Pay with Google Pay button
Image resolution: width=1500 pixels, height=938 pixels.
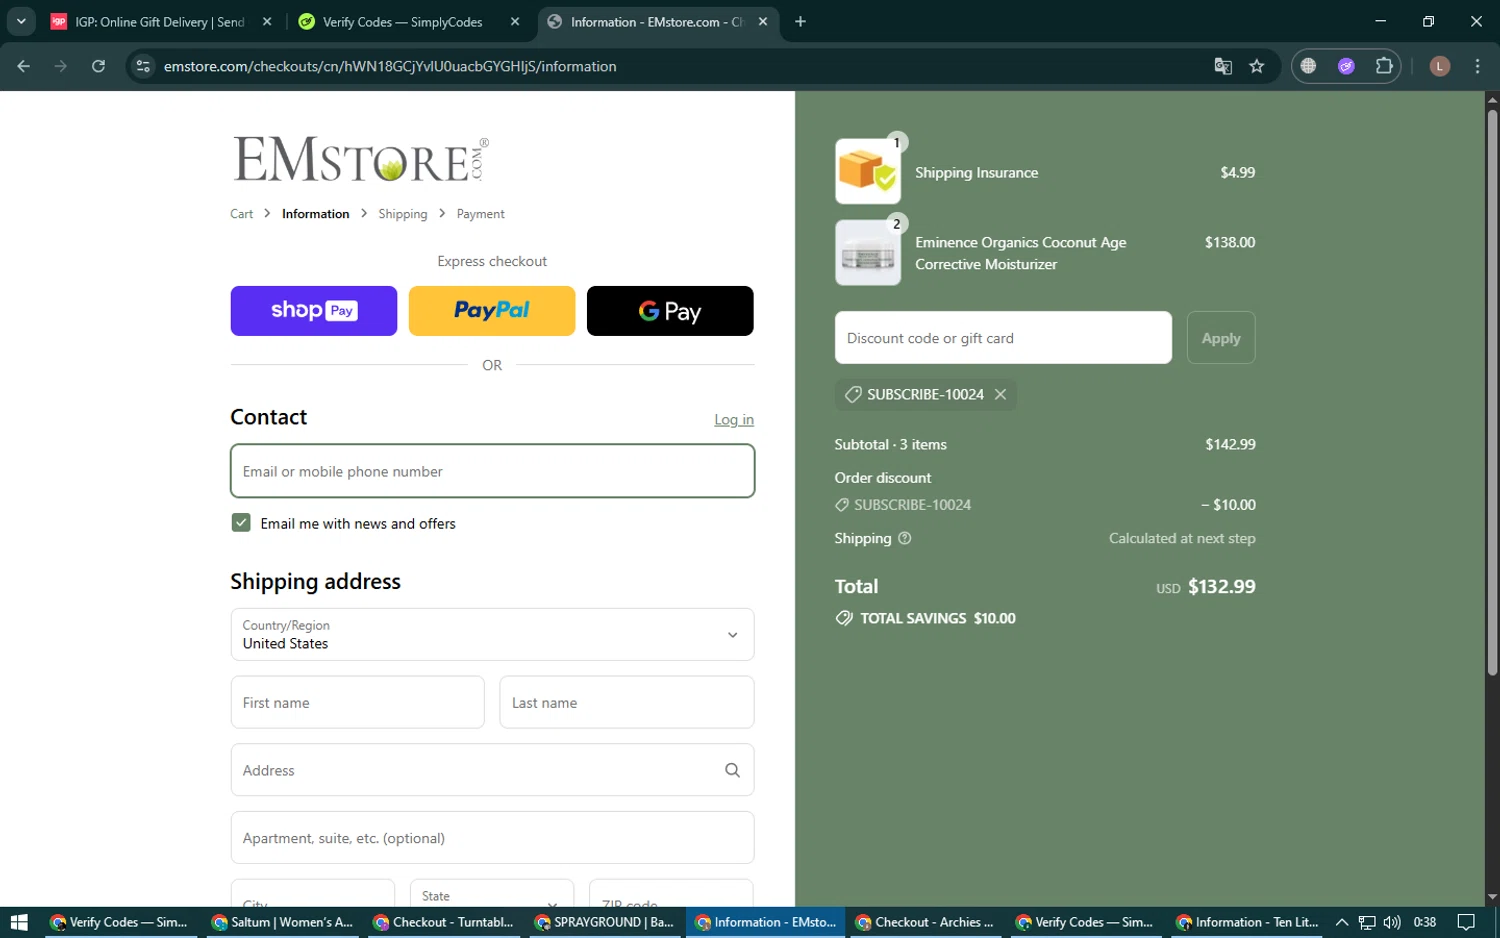pyautogui.click(x=670, y=311)
